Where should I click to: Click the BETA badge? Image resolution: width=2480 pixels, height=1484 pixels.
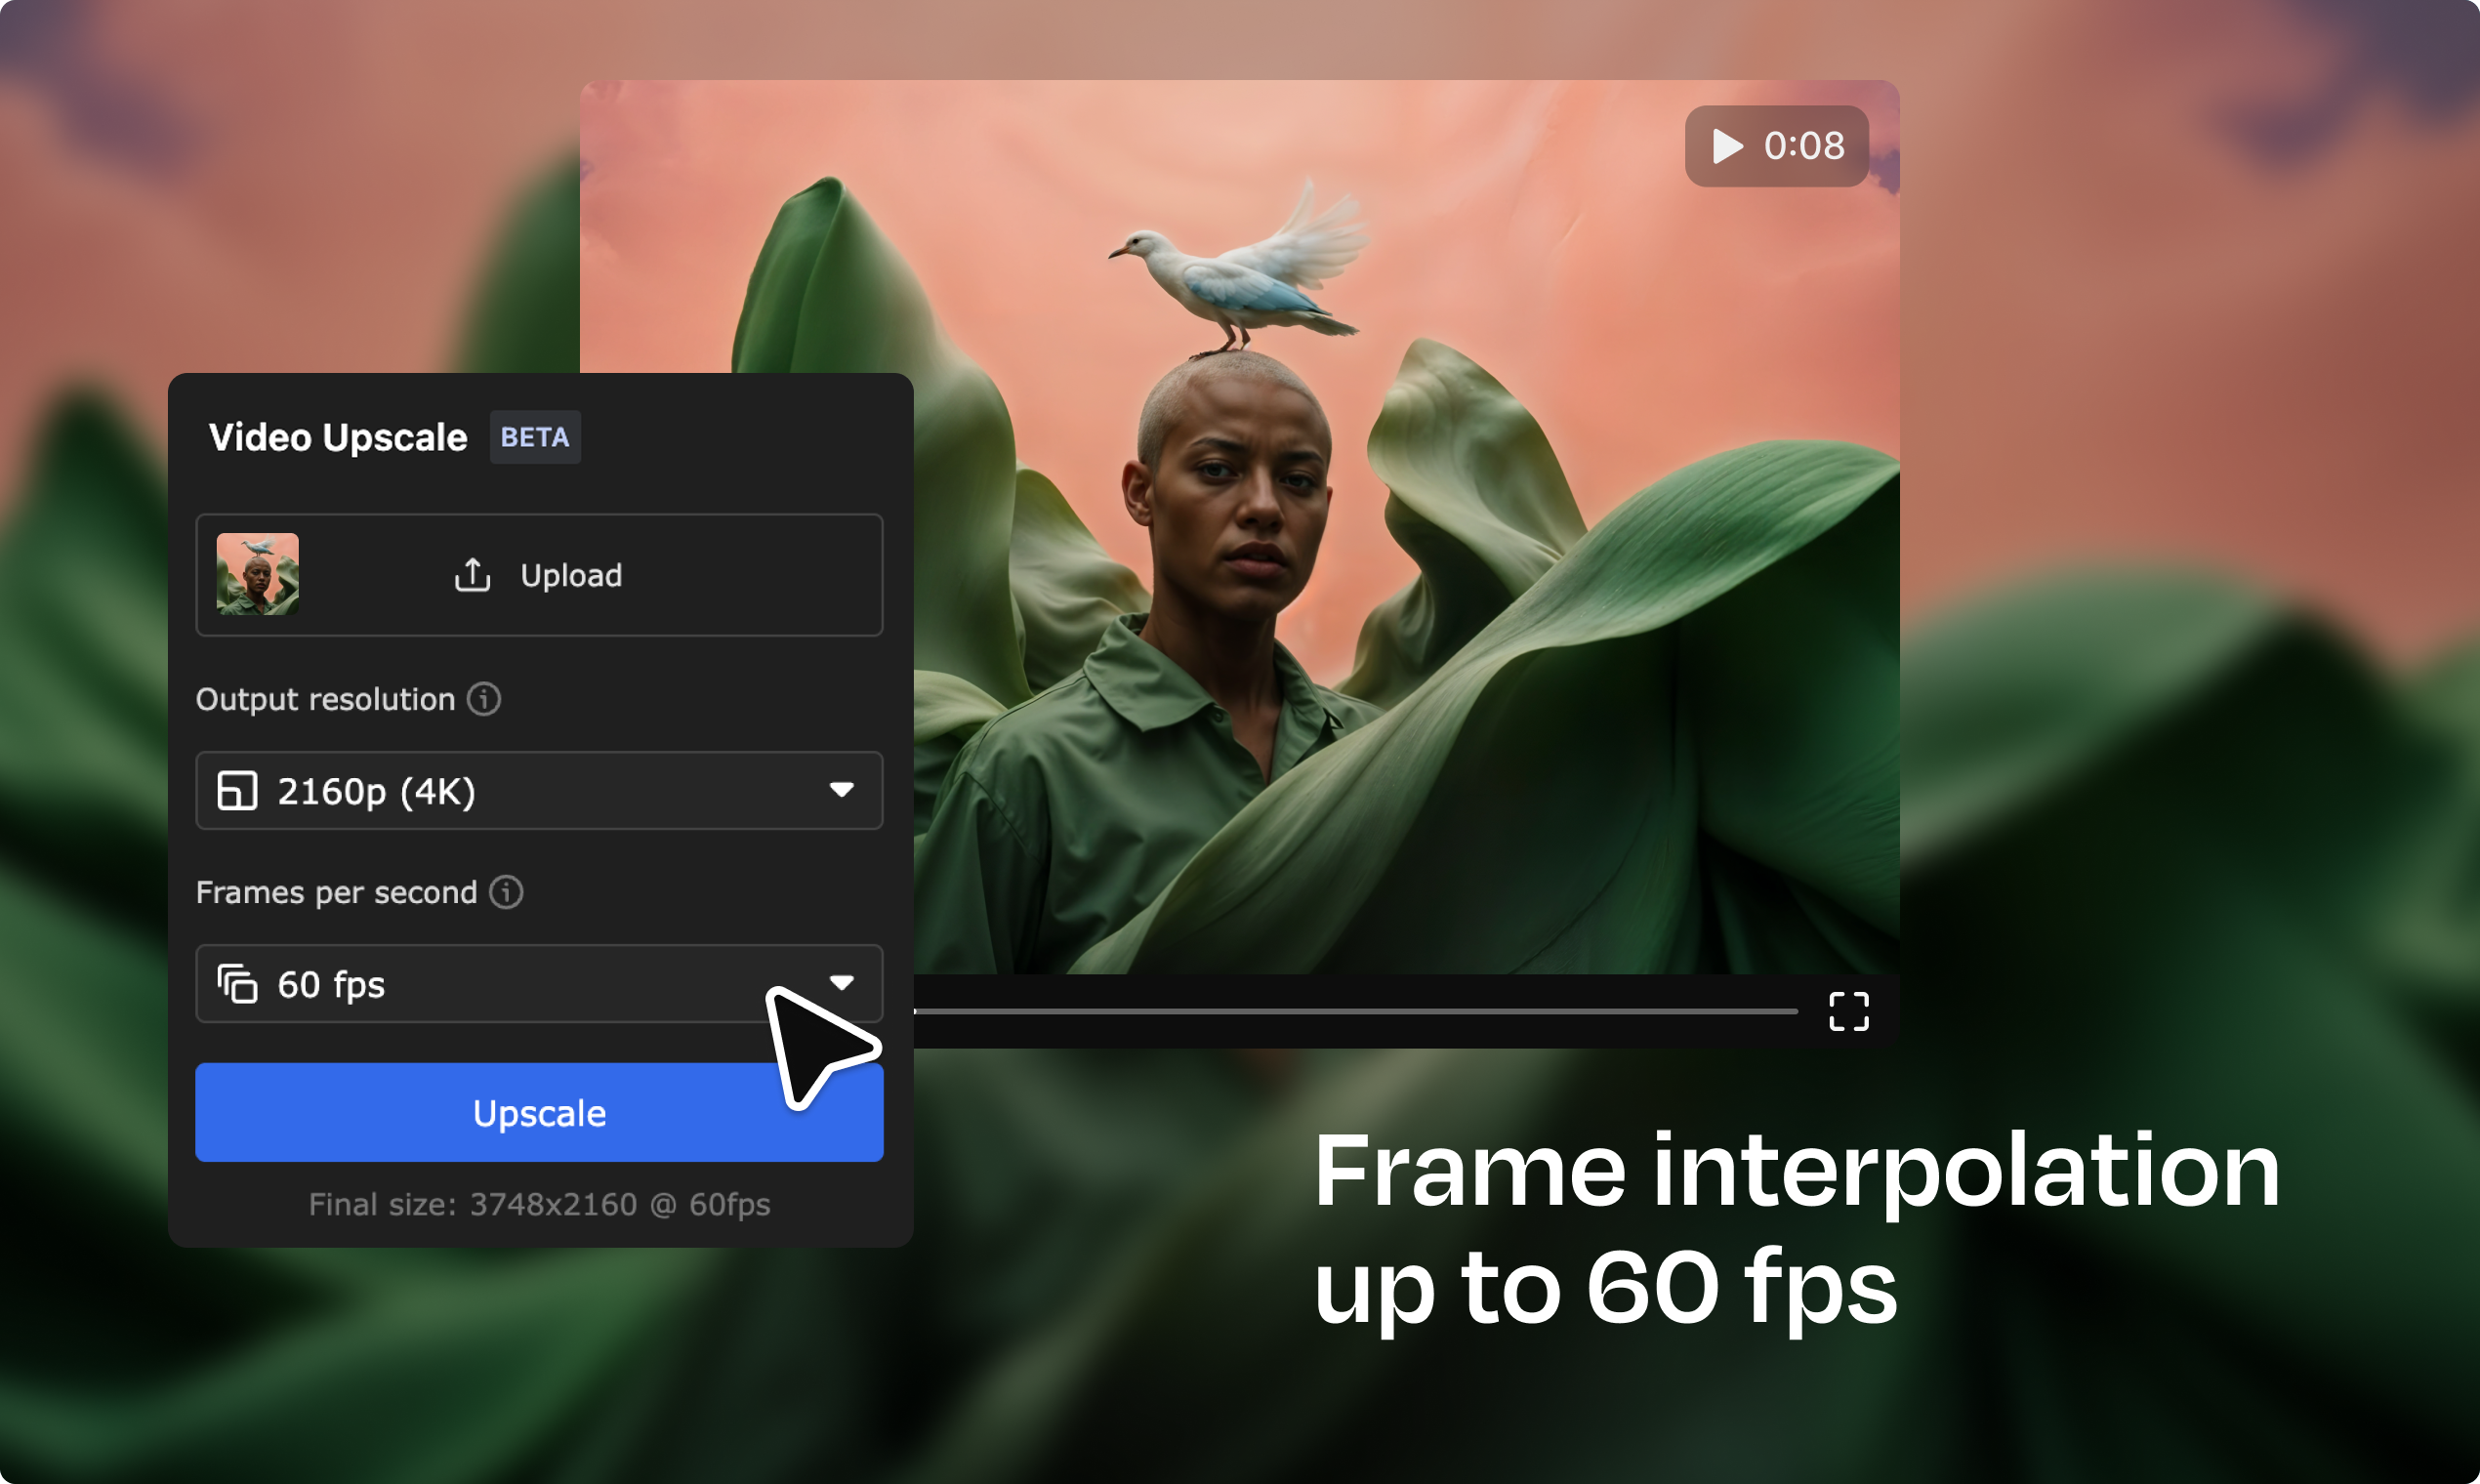point(534,437)
